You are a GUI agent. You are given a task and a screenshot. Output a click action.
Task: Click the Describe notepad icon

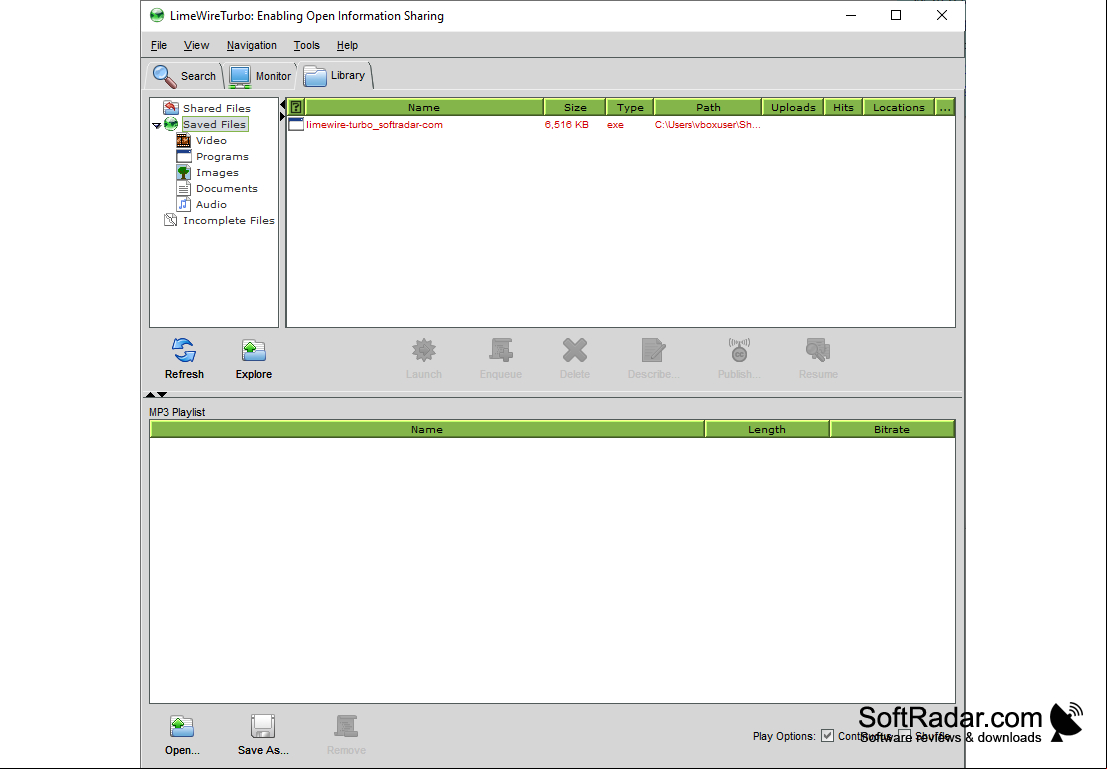[x=654, y=350]
